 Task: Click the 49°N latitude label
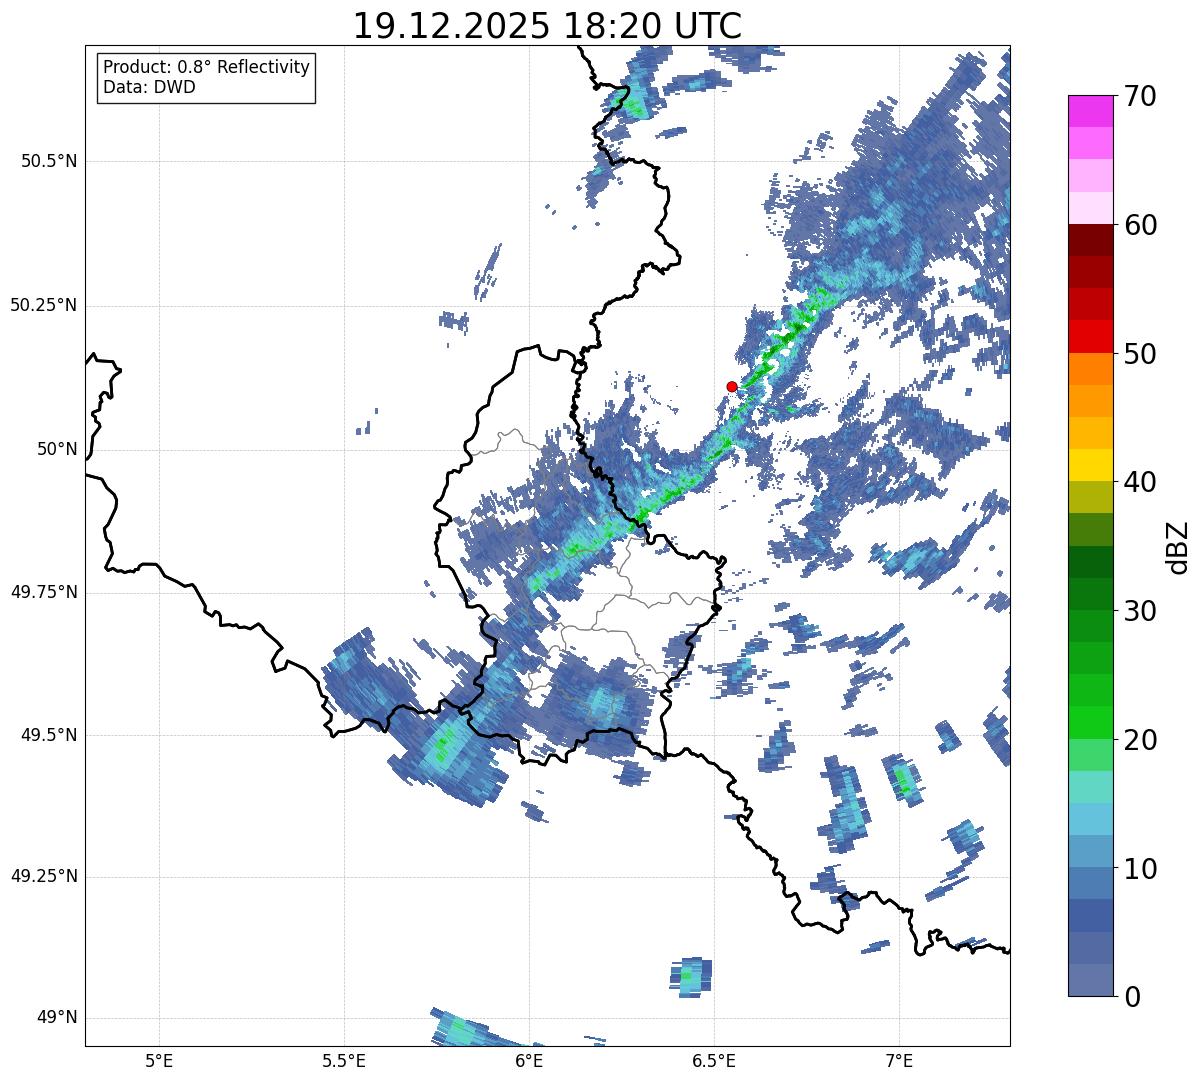coord(57,1018)
